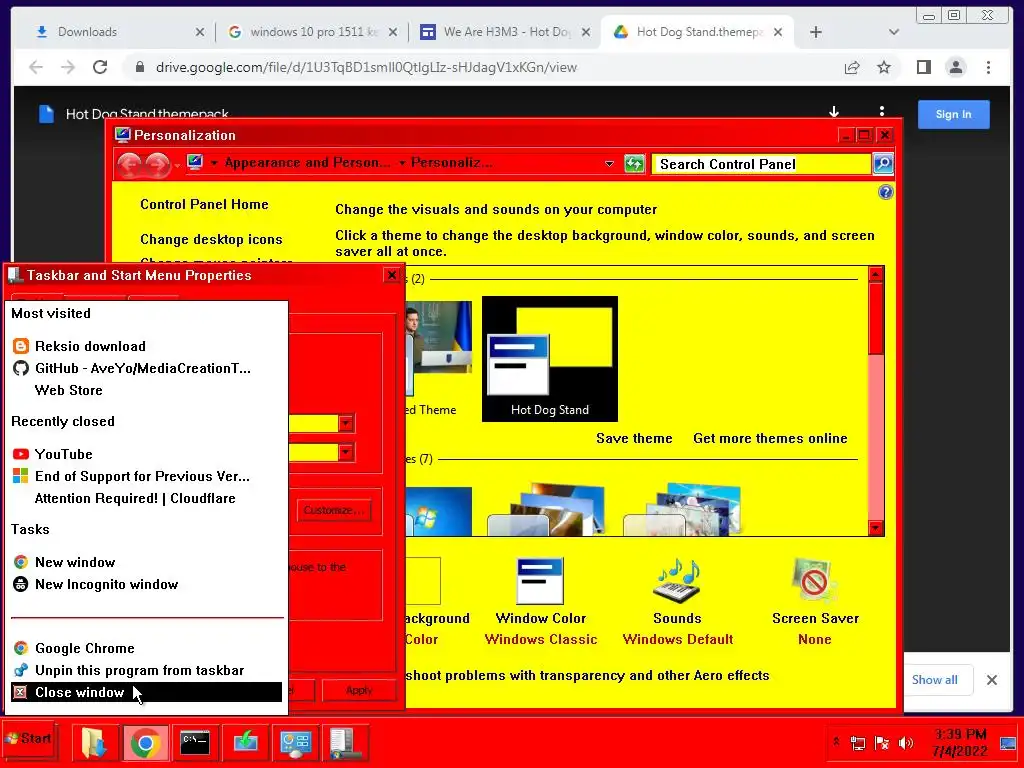Choose New Incognito window task
This screenshot has width=1024, height=768.
(x=147, y=584)
